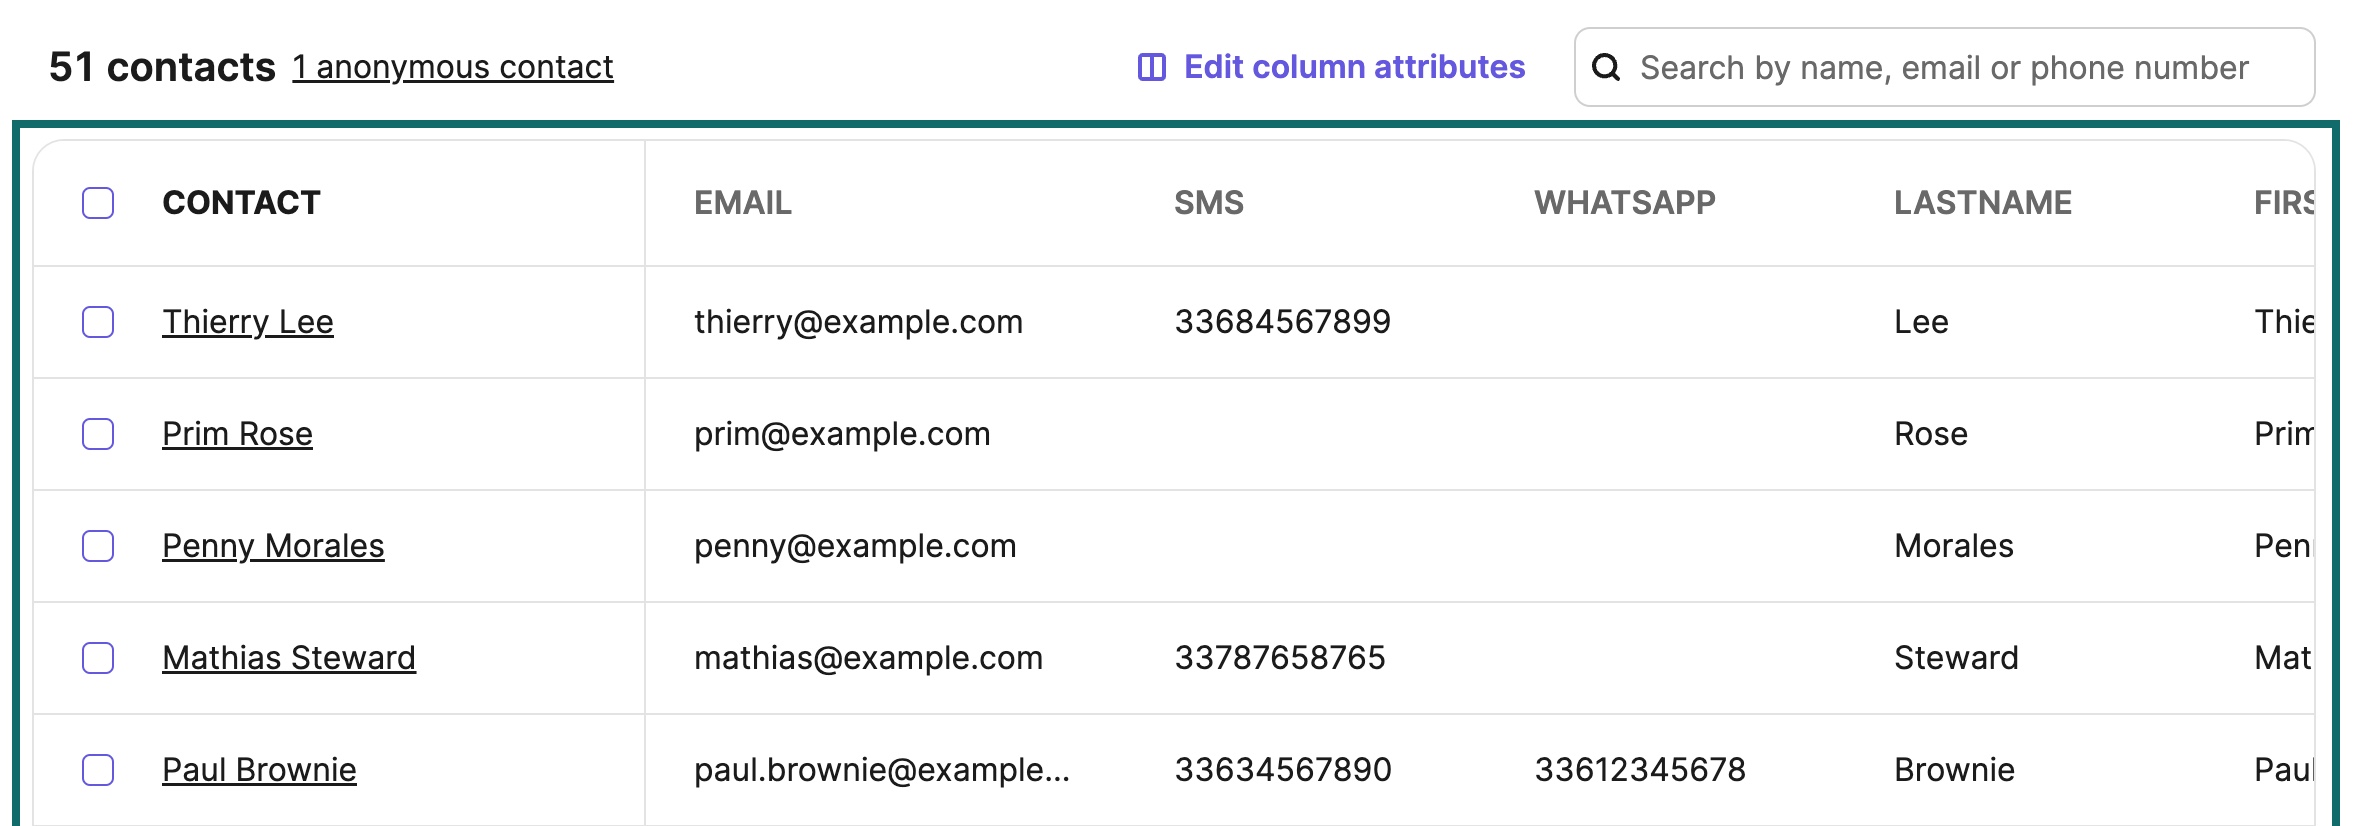This screenshot has height=826, width=2356.
Task: View the 1 anonymous contact
Action: [452, 66]
